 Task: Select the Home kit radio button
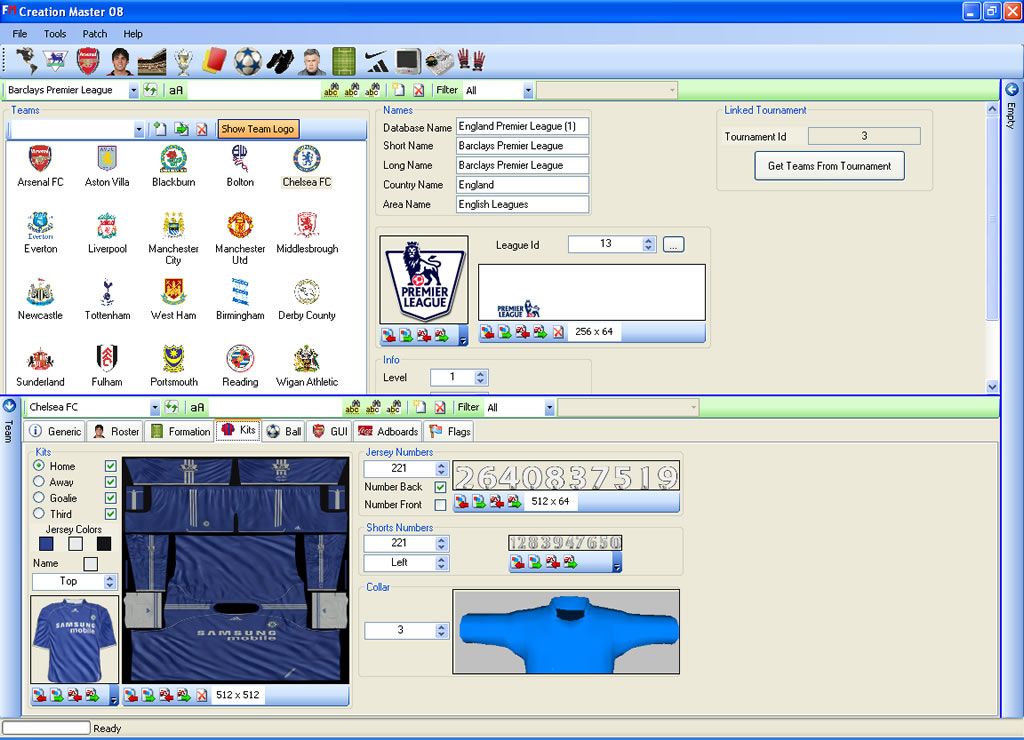pyautogui.click(x=39, y=466)
